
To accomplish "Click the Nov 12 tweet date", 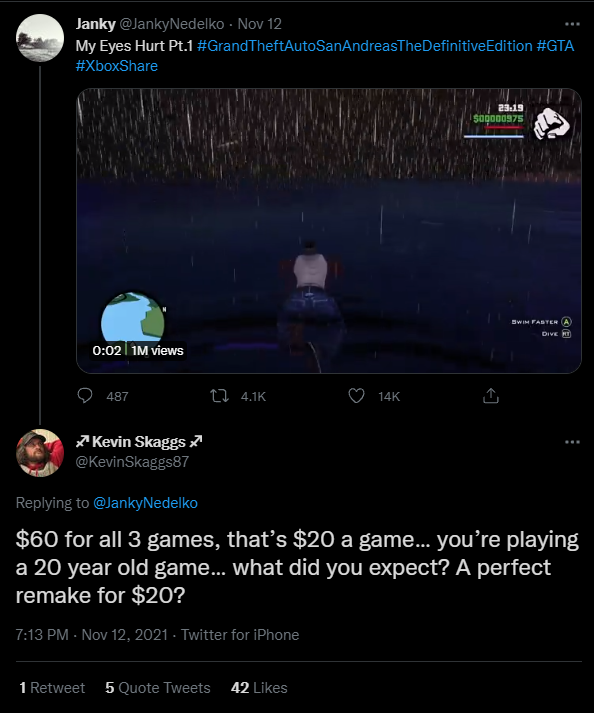I will pos(260,24).
